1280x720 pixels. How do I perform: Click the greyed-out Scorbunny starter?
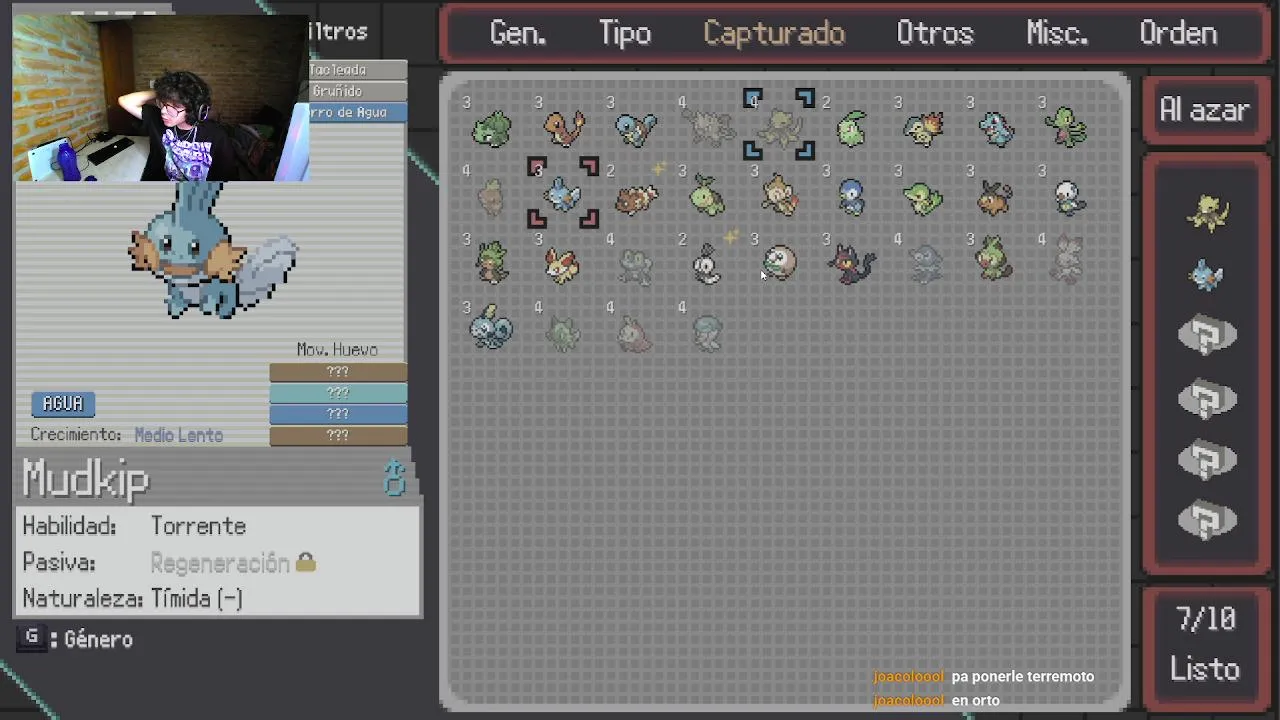pos(1067,260)
